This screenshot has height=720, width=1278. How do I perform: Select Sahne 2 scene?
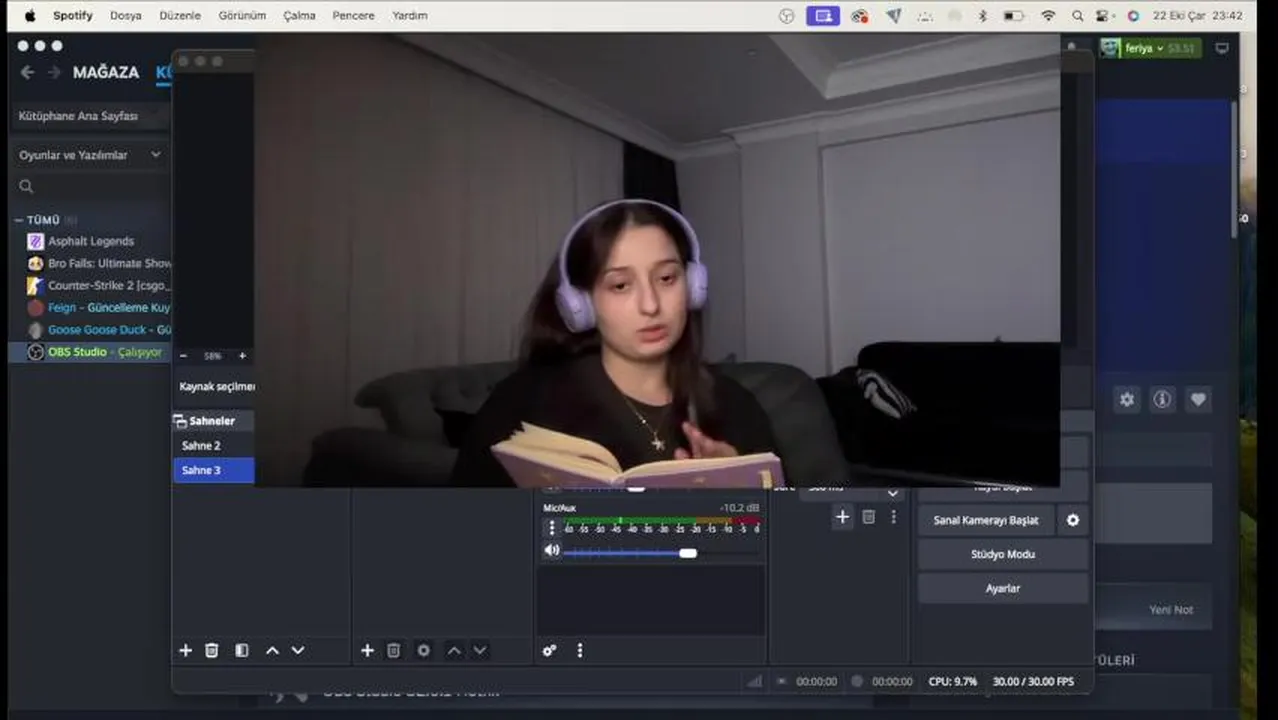(213, 445)
